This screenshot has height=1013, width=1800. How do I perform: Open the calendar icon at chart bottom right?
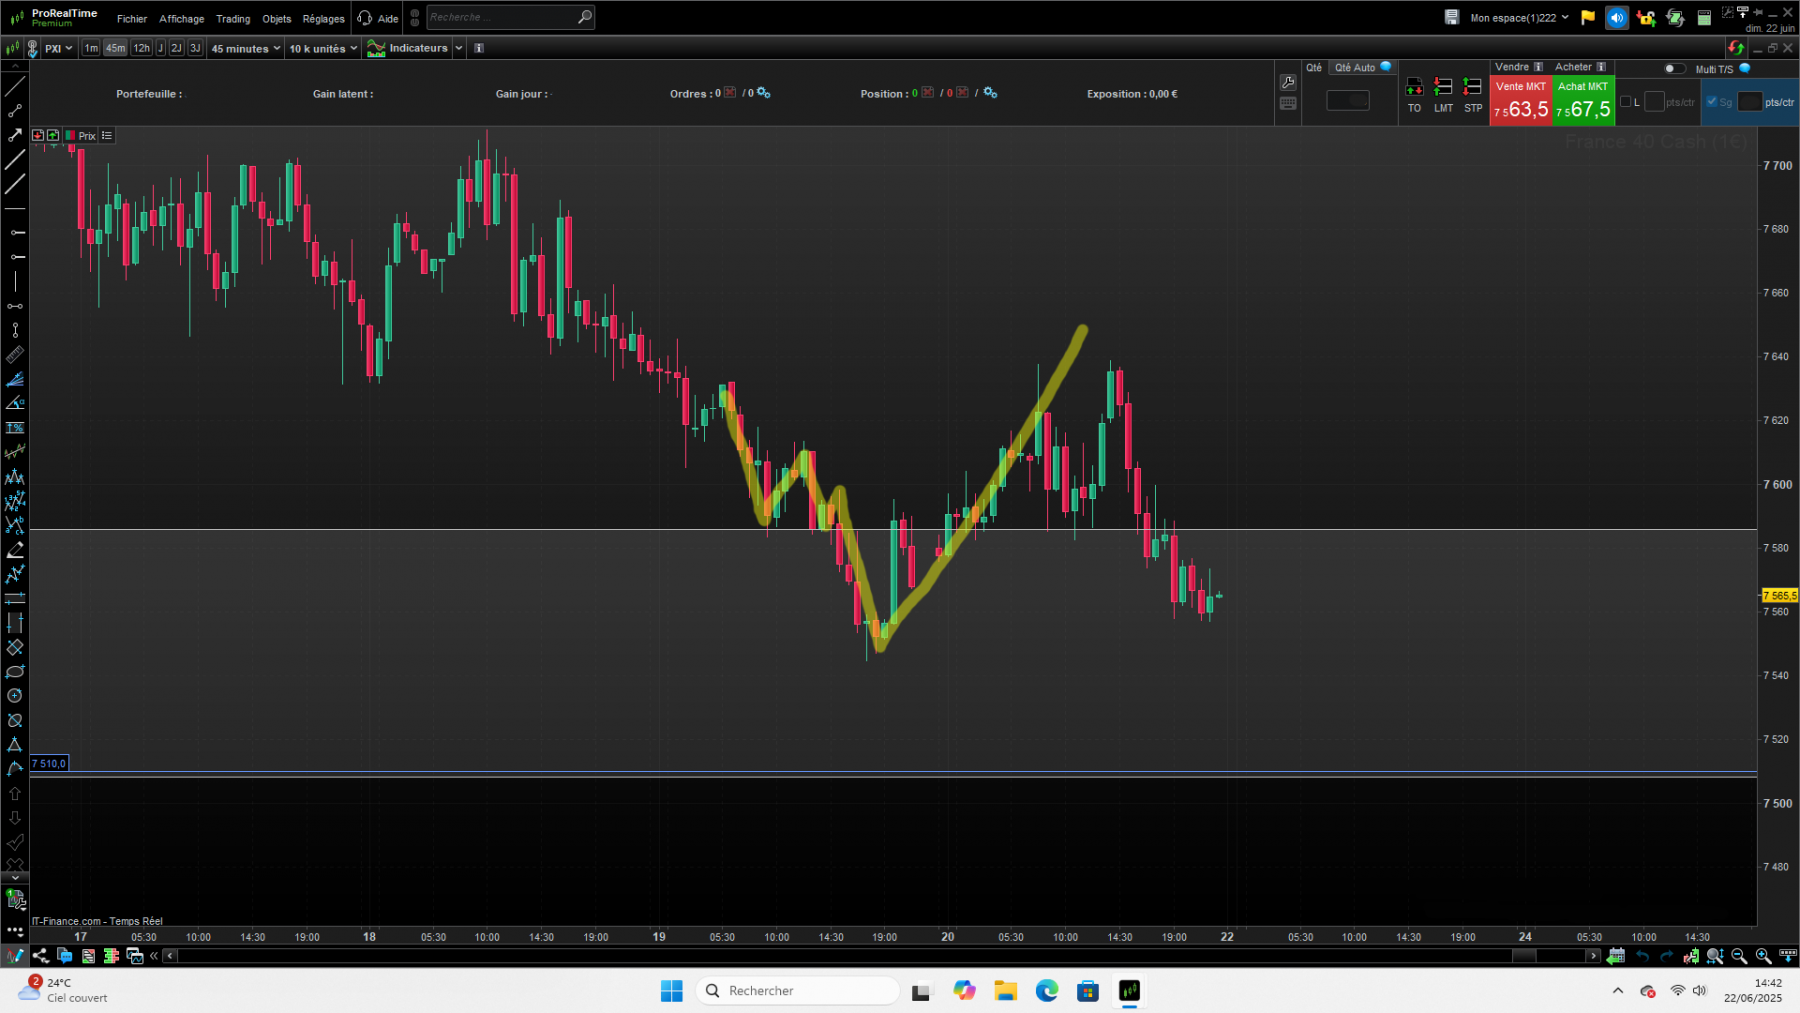coord(1616,956)
